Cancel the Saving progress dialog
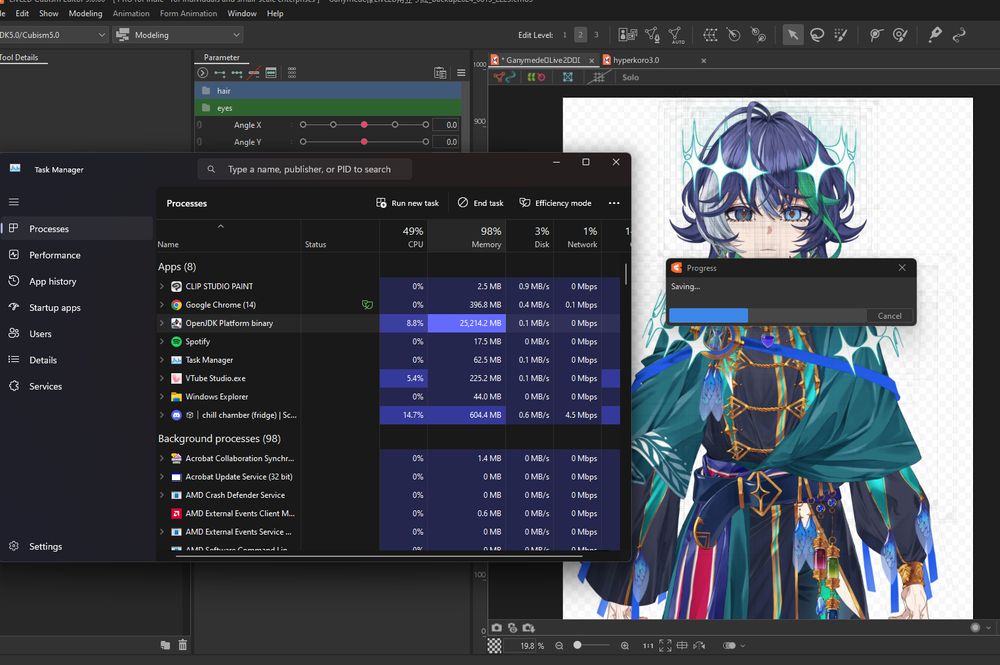This screenshot has height=665, width=1000. [x=890, y=316]
